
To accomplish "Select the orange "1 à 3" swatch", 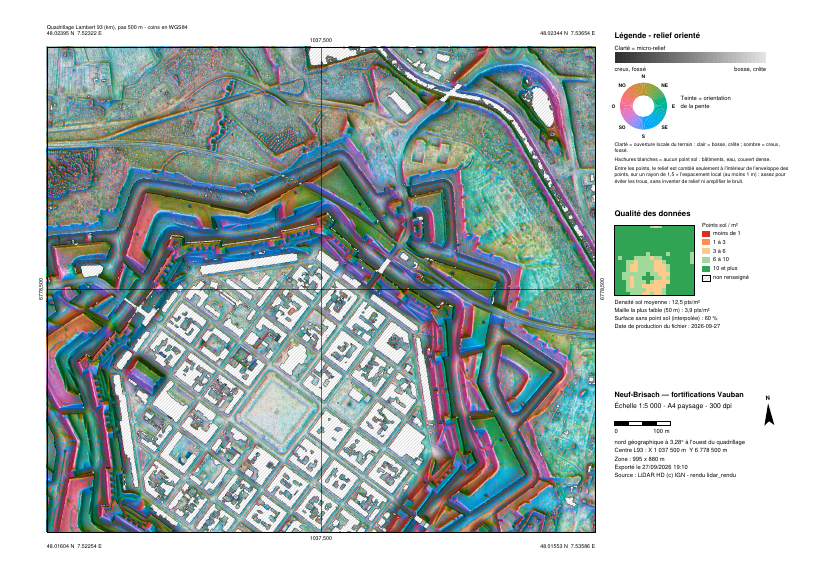I will pyautogui.click(x=706, y=242).
